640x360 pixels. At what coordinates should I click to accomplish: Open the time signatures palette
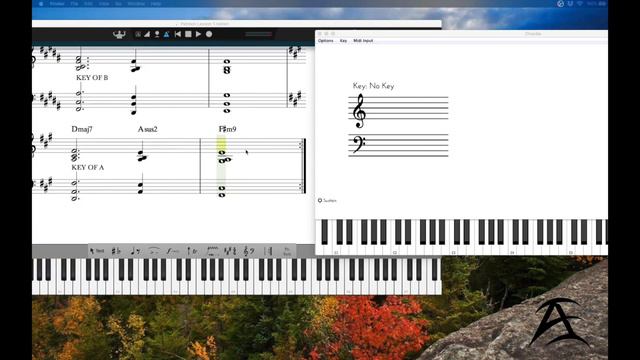click(230, 251)
